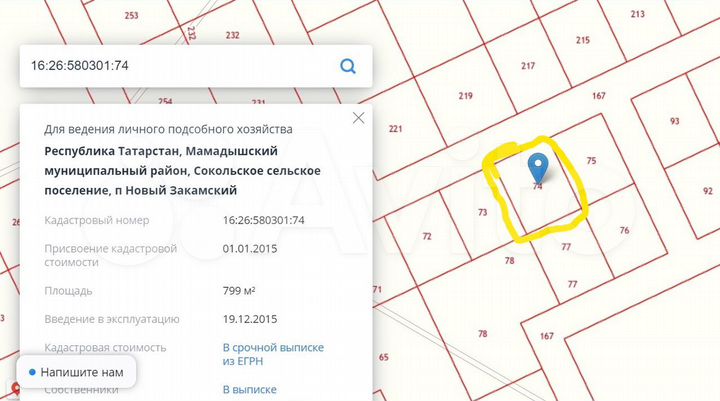720x401 pixels.
Task: Close the parcel info panel
Action: (358, 118)
